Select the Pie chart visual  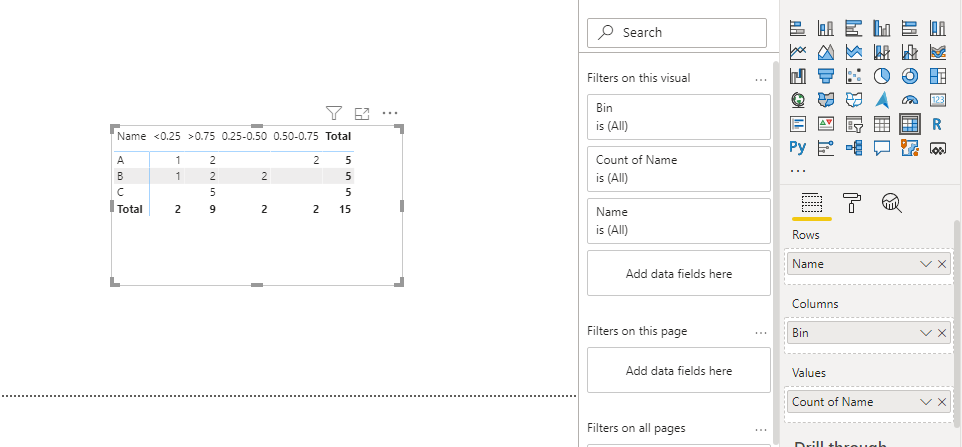tap(882, 75)
